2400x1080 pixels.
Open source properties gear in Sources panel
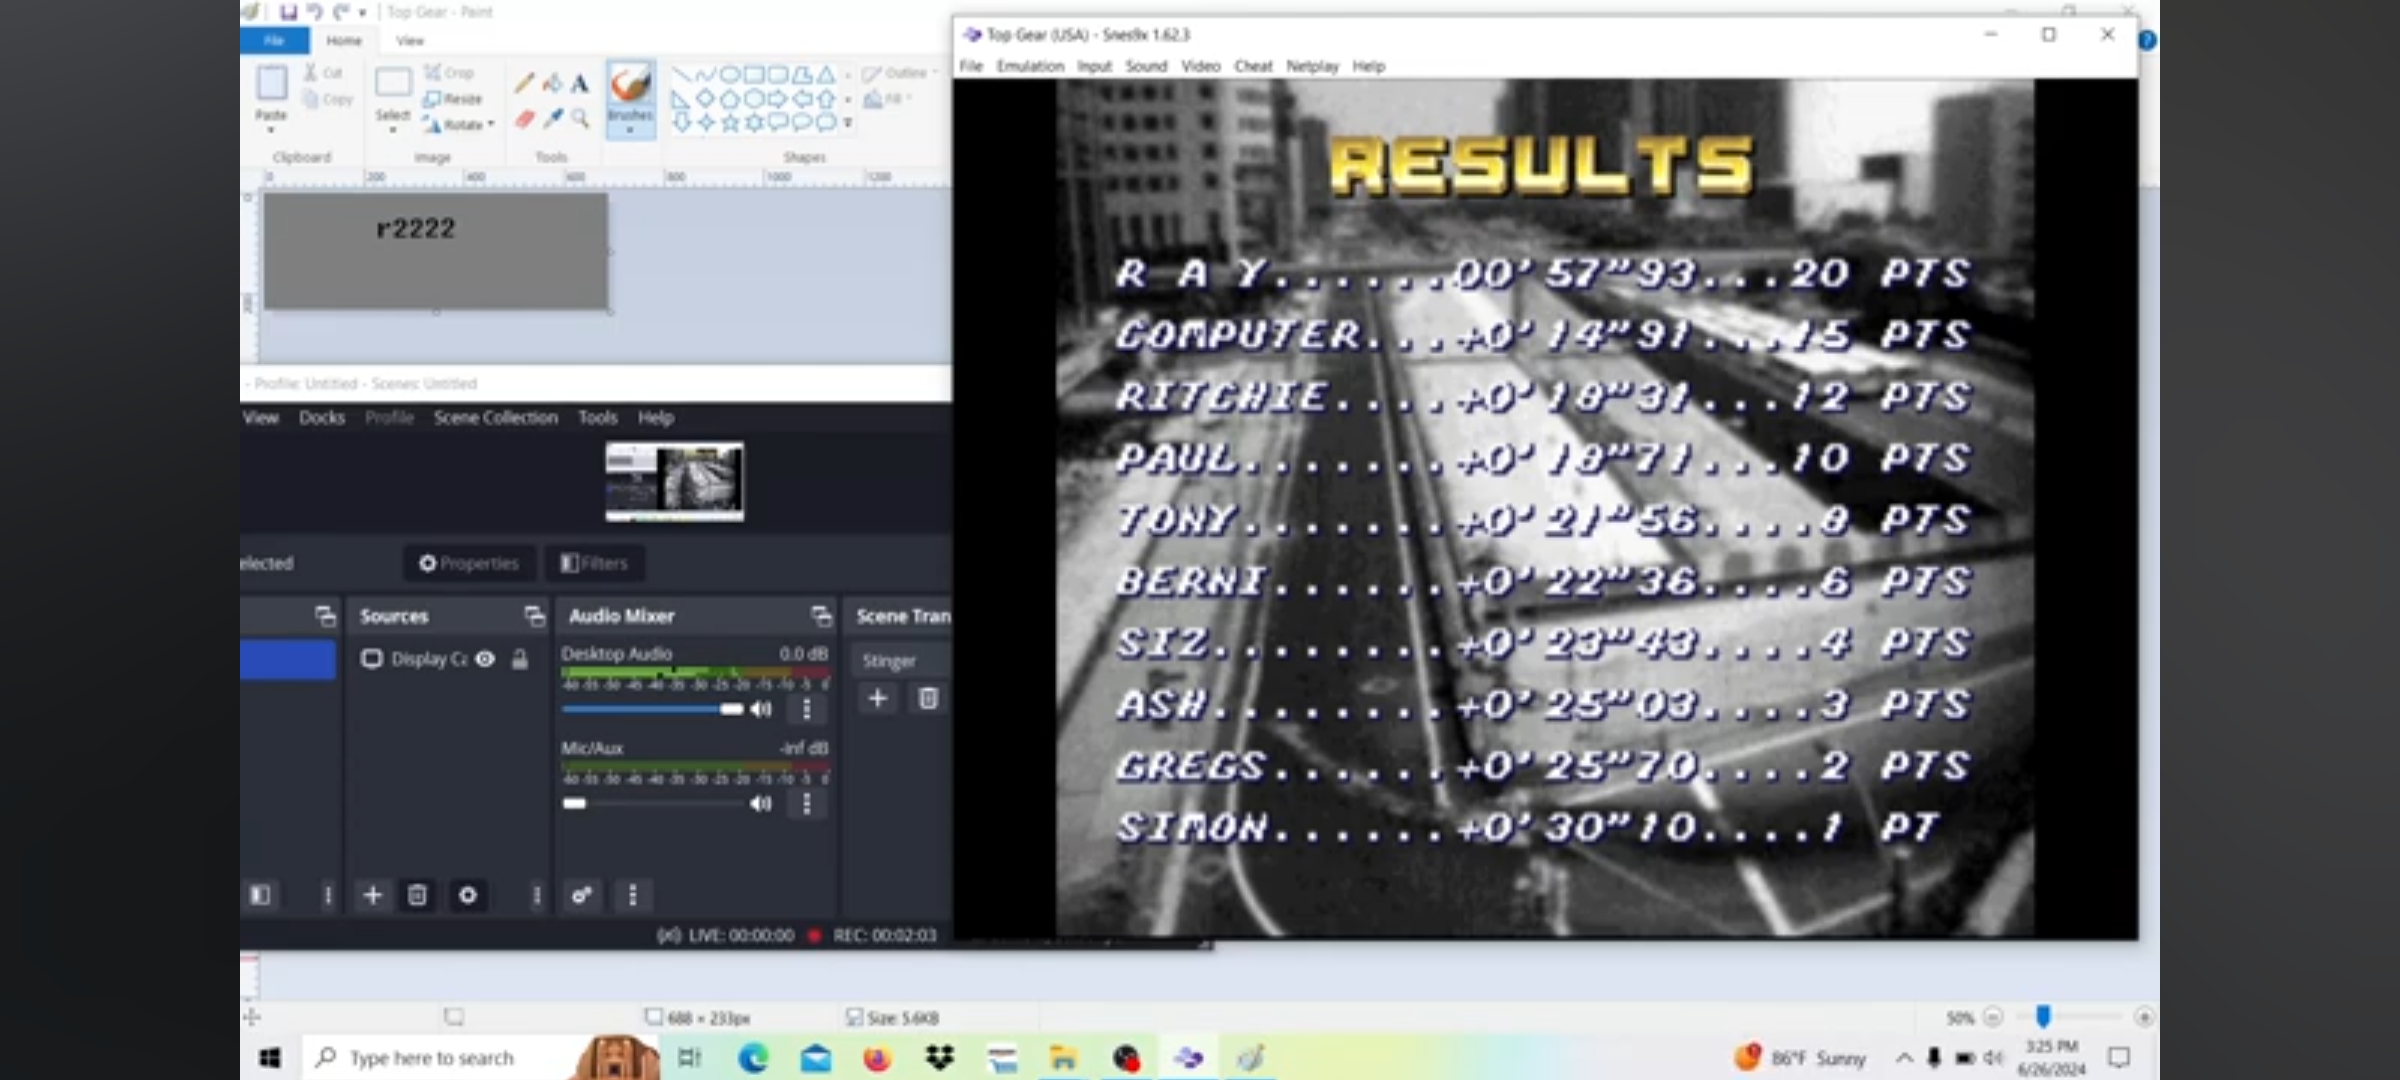467,895
